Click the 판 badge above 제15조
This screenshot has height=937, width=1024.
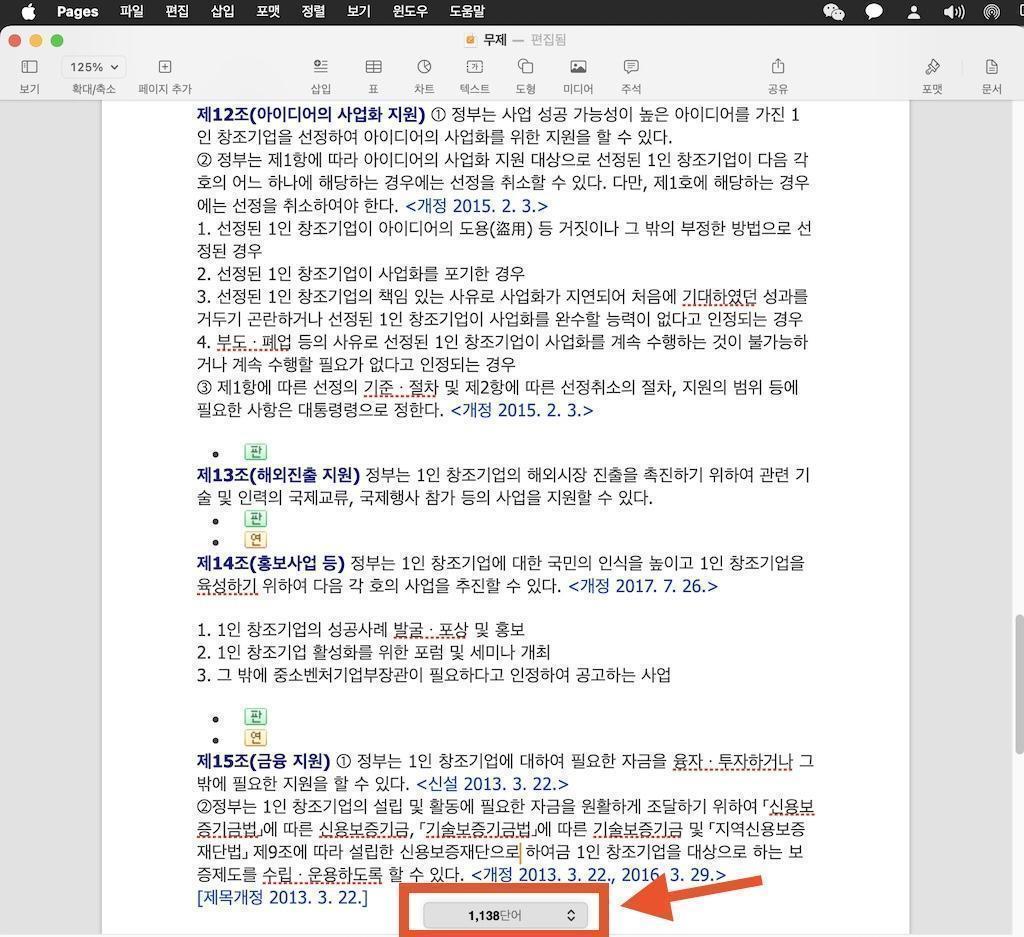point(255,717)
